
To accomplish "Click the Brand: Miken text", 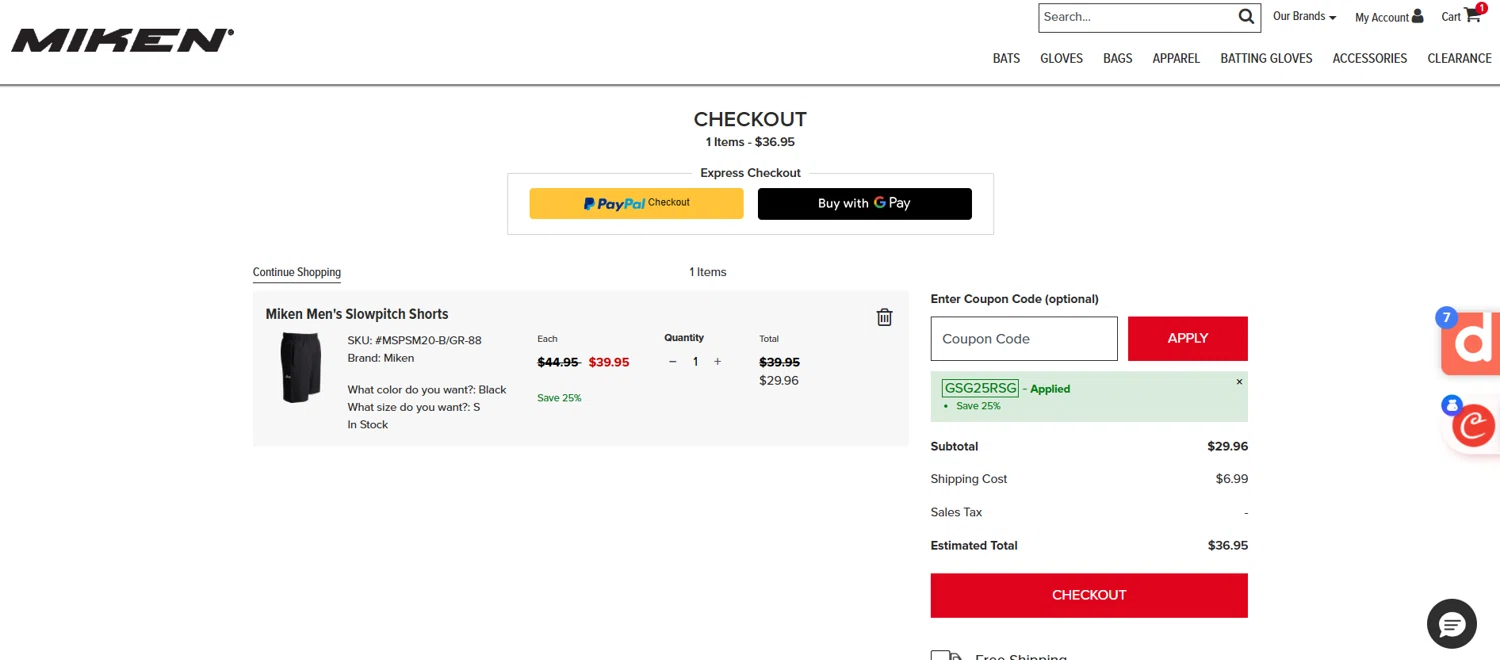I will pyautogui.click(x=380, y=358).
